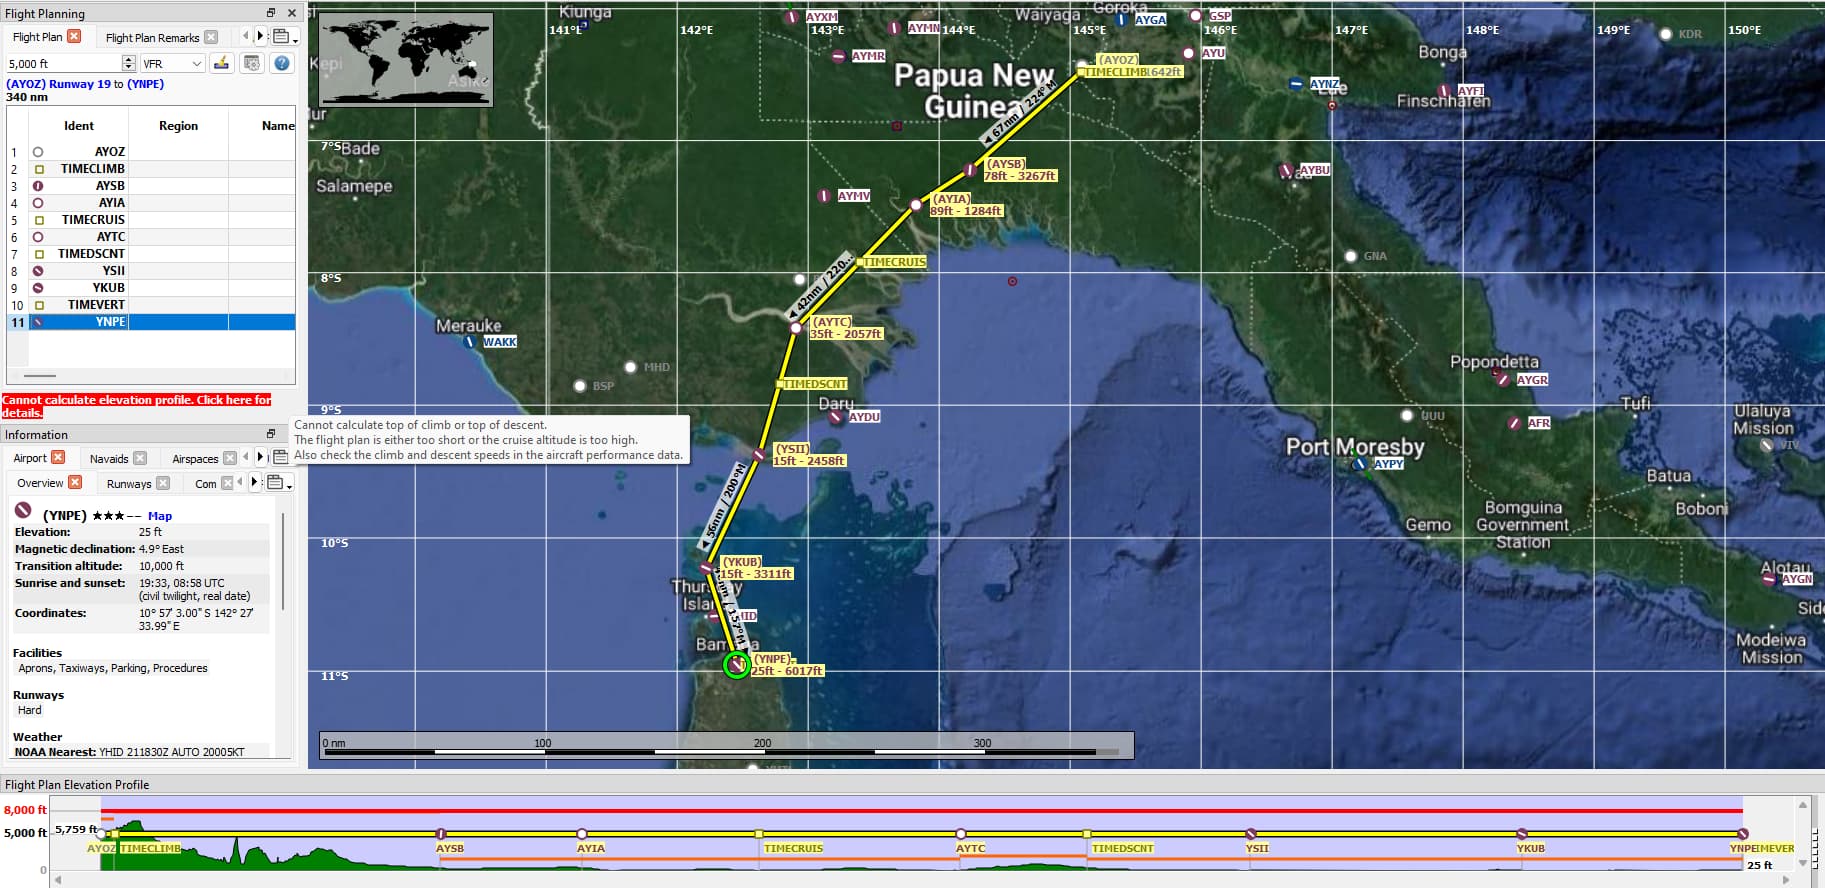Switch to the Navaids tab
Image resolution: width=1825 pixels, height=888 pixels.
click(x=109, y=459)
